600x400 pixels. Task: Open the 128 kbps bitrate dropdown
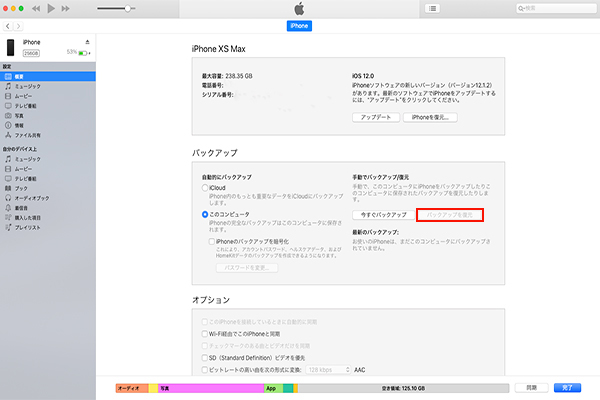[x=328, y=370]
